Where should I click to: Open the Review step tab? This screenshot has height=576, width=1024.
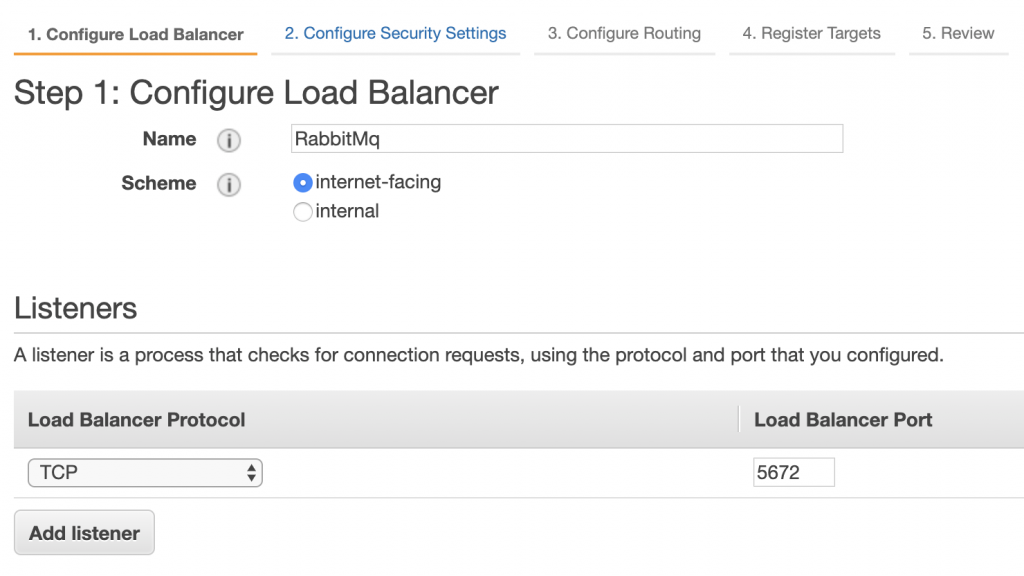pyautogui.click(x=958, y=33)
